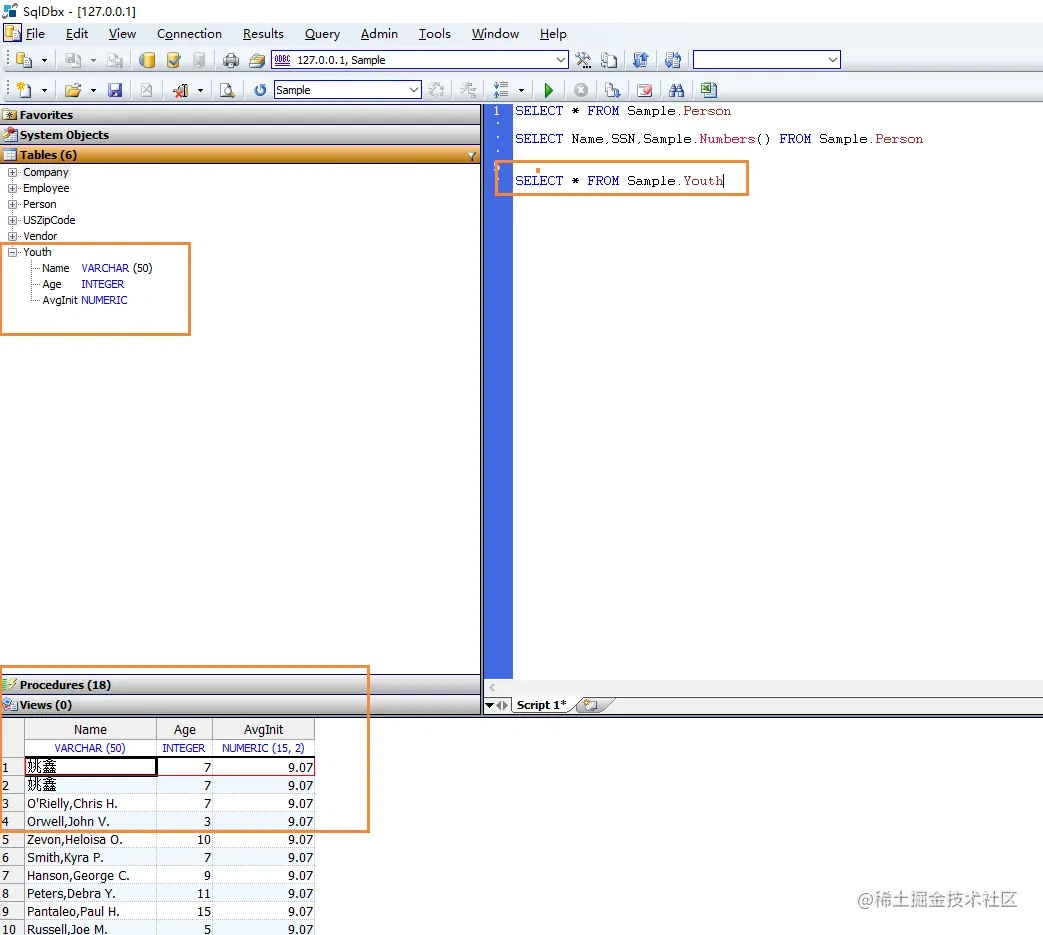Click the Open script folder icon

pos(73,90)
